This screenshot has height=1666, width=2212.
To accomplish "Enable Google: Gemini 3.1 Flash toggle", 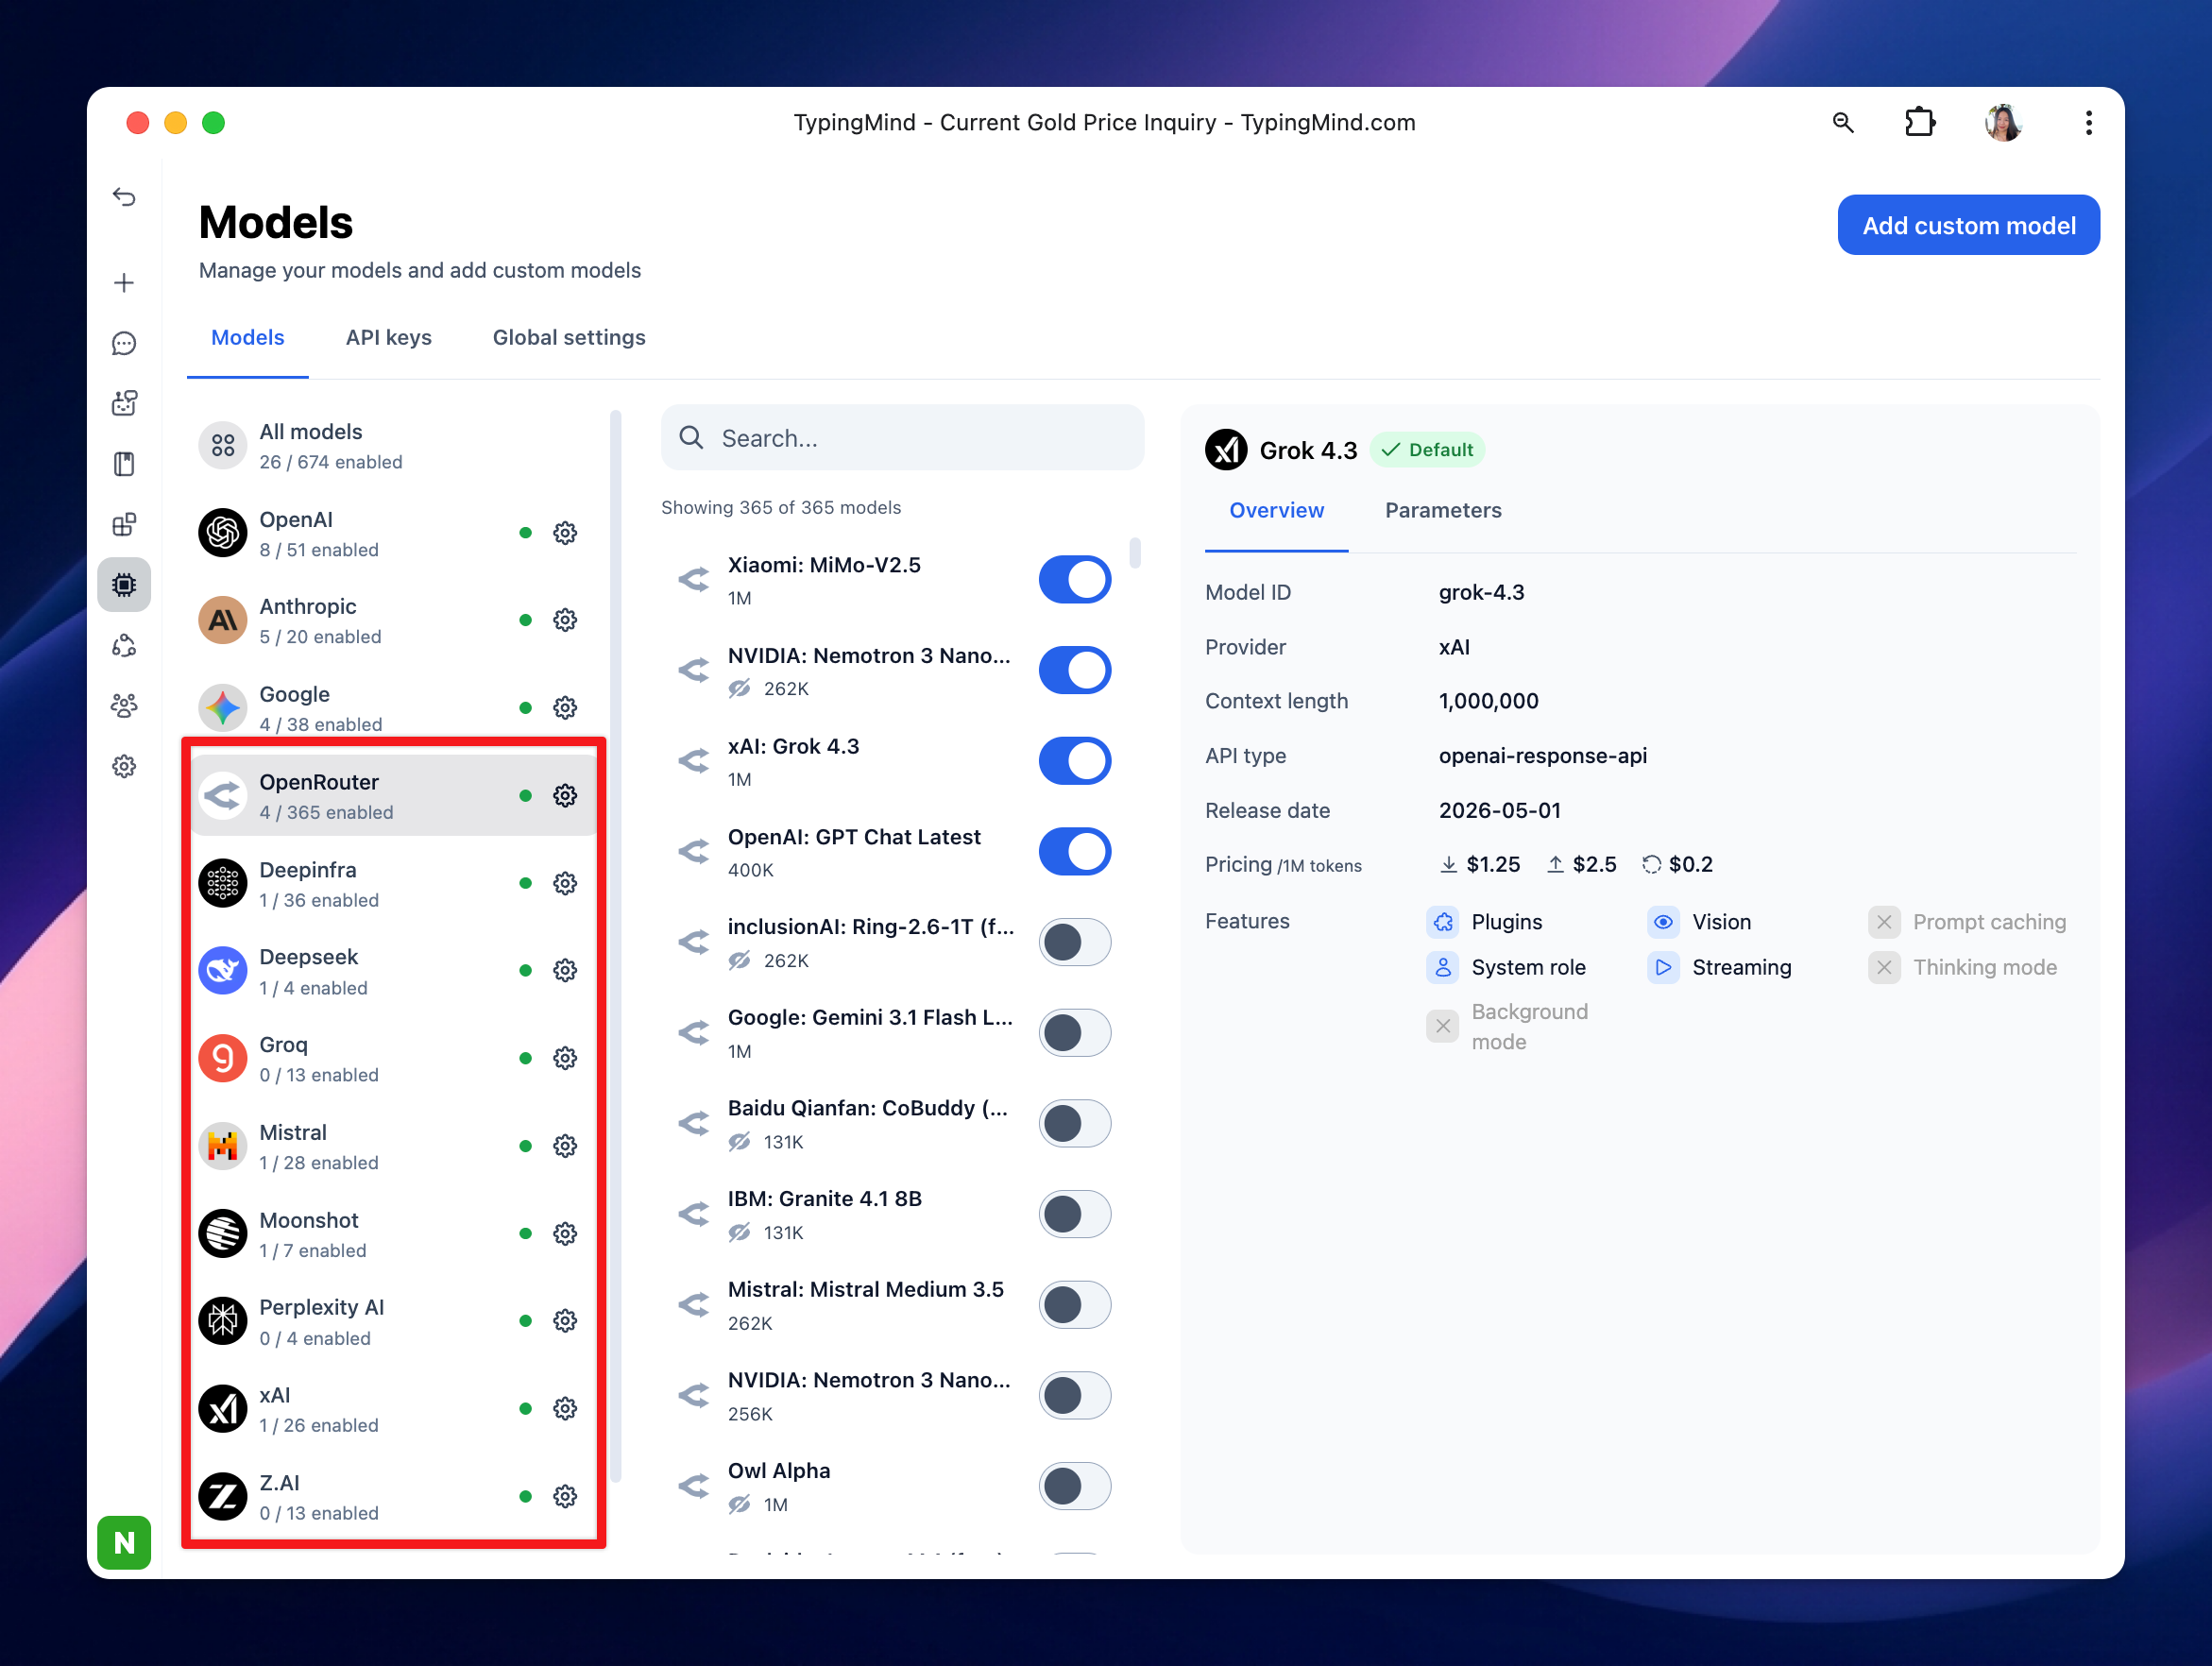I will (x=1075, y=1033).
